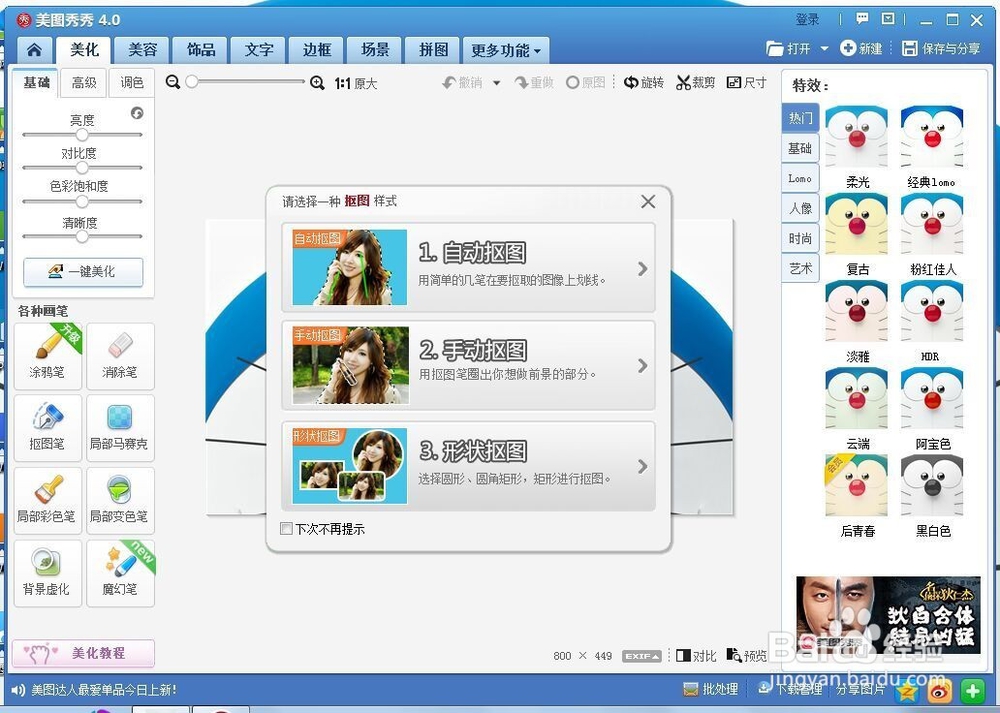The image size is (1000, 713).
Task: Switch to the 美容 tab
Action: click(x=143, y=50)
